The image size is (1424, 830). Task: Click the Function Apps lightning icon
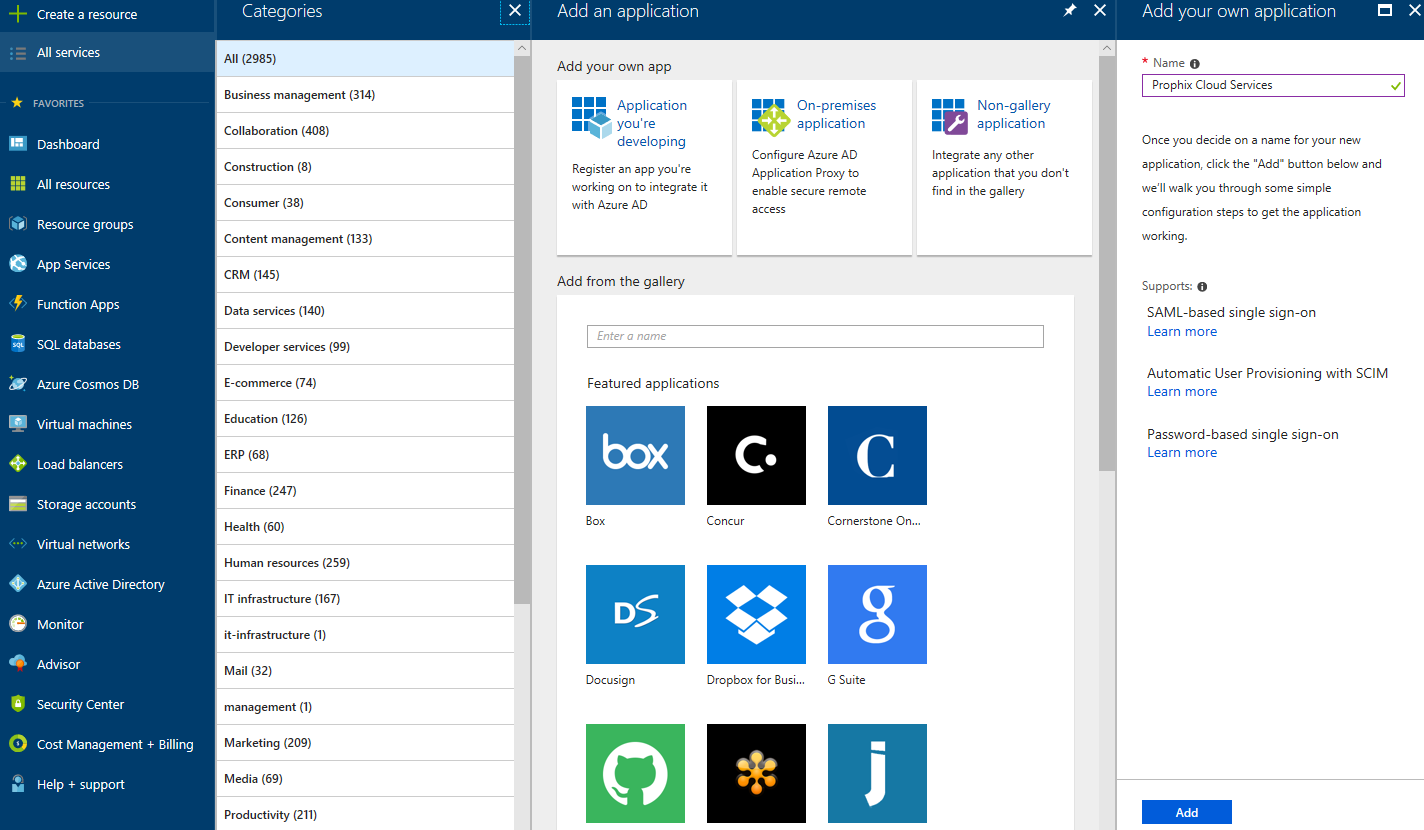click(17, 304)
